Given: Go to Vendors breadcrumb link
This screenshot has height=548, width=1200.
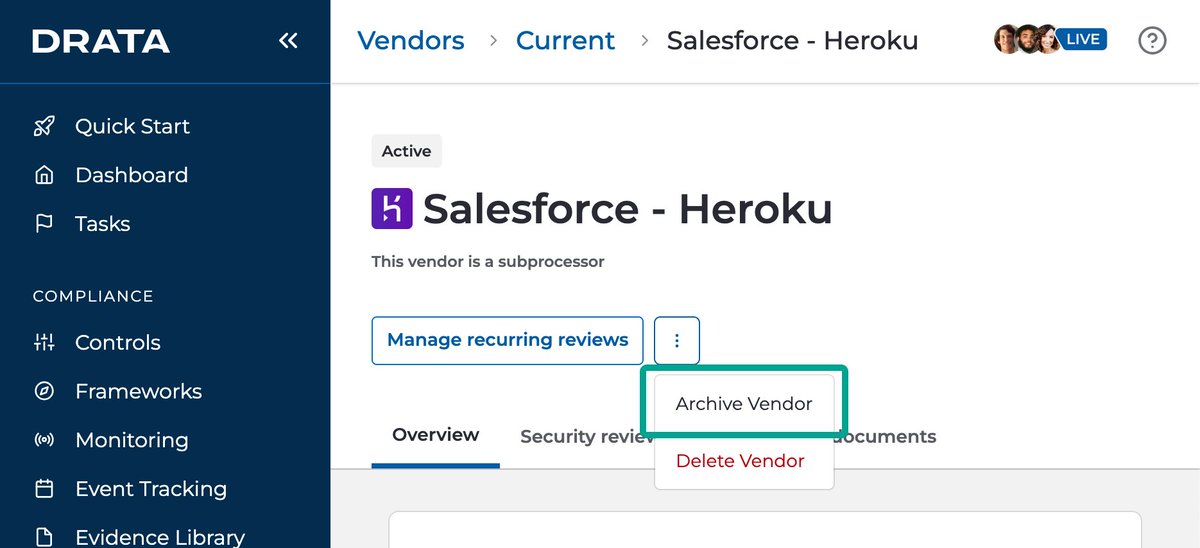Looking at the screenshot, I should pyautogui.click(x=411, y=41).
